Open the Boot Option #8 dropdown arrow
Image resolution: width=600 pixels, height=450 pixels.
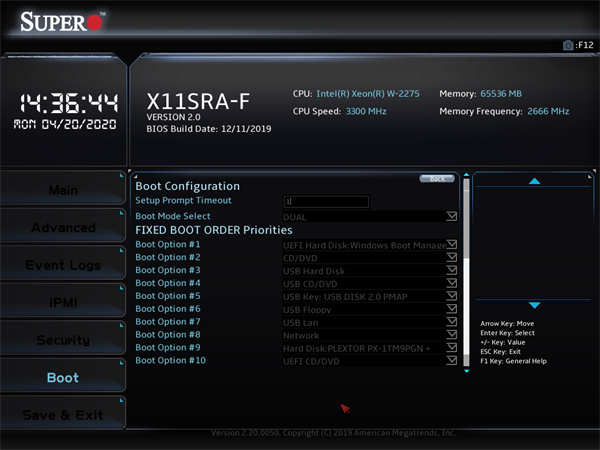[x=452, y=335]
